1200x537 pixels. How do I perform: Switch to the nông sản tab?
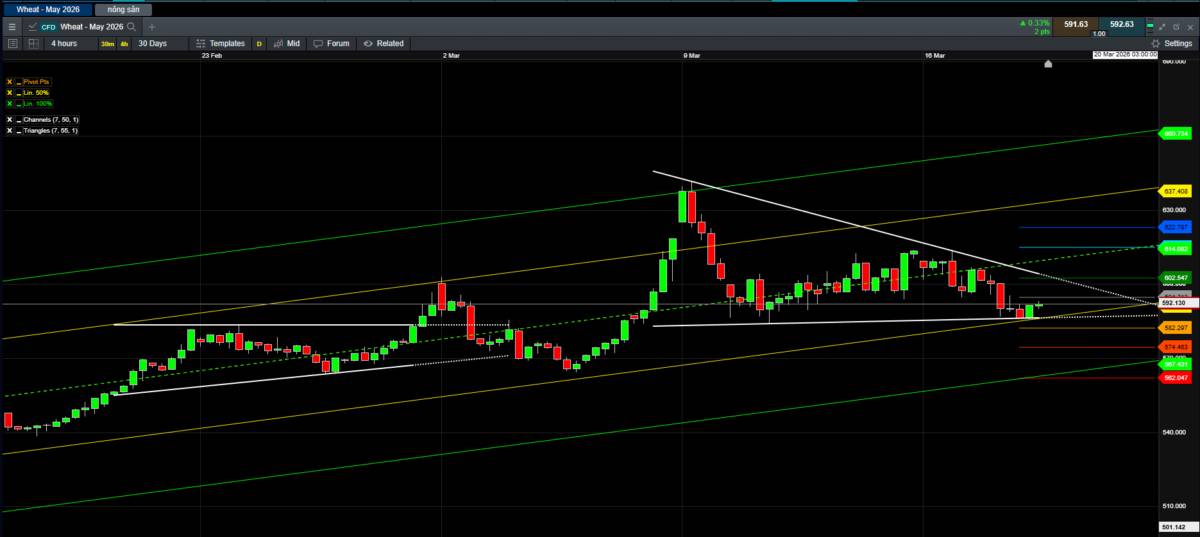pyautogui.click(x=123, y=9)
